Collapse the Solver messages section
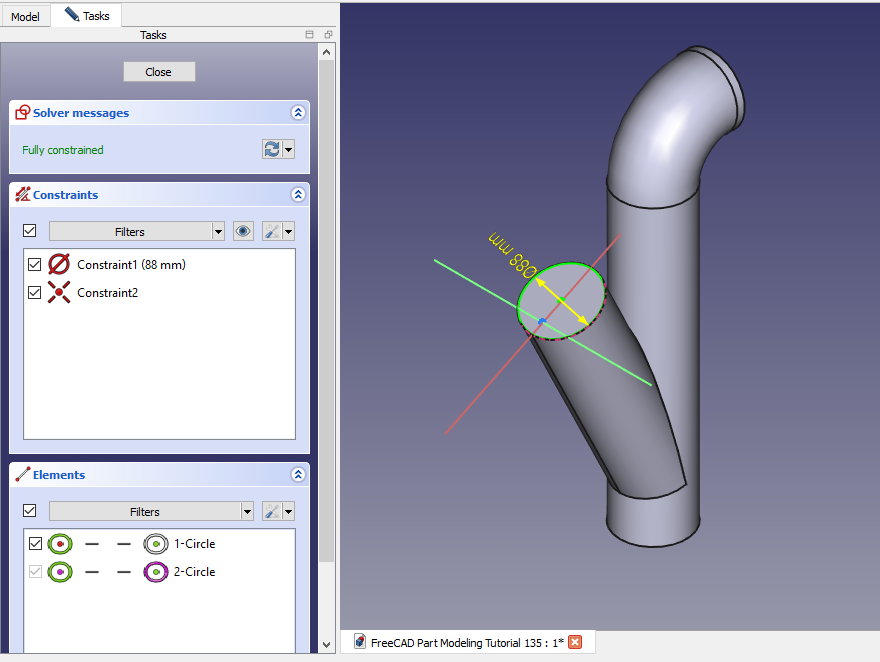This screenshot has height=662, width=880. click(x=297, y=113)
